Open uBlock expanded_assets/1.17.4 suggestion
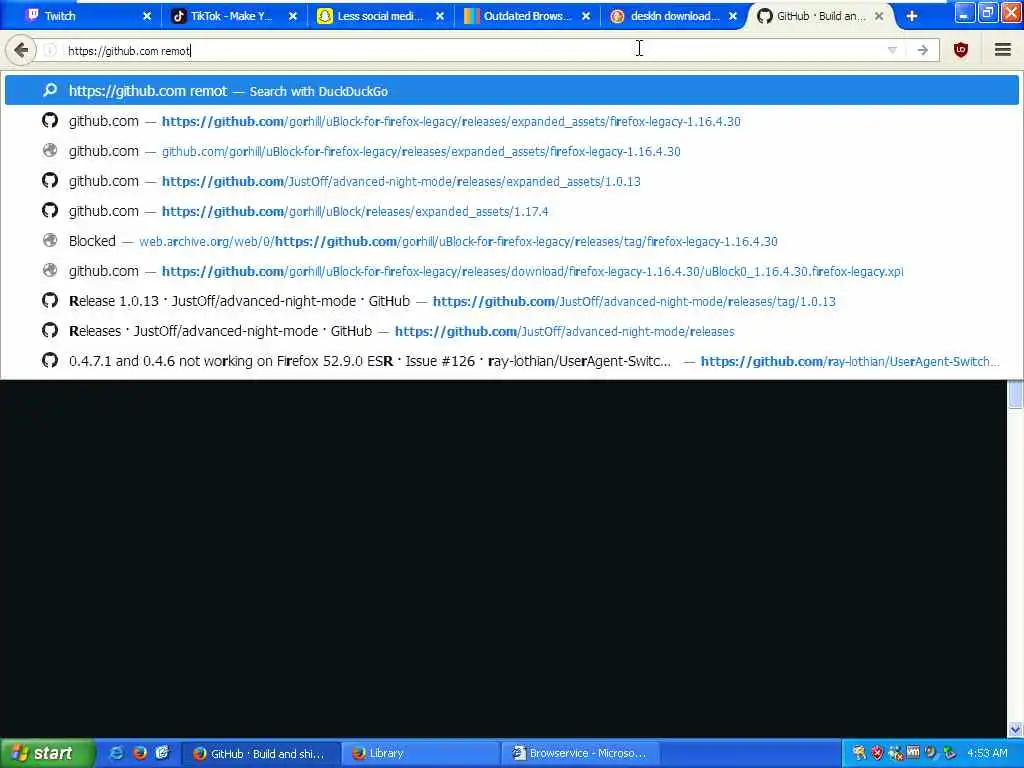The width and height of the screenshot is (1024, 768). 511,211
